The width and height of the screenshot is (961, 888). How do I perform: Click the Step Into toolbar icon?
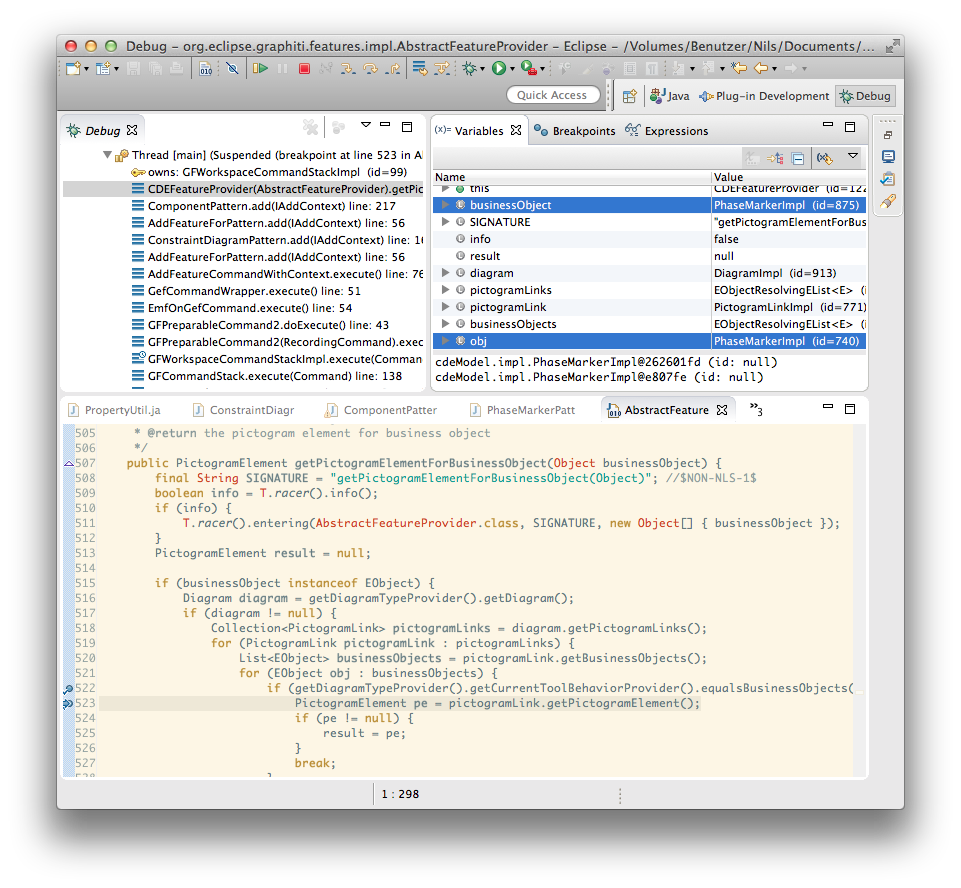pyautogui.click(x=348, y=69)
